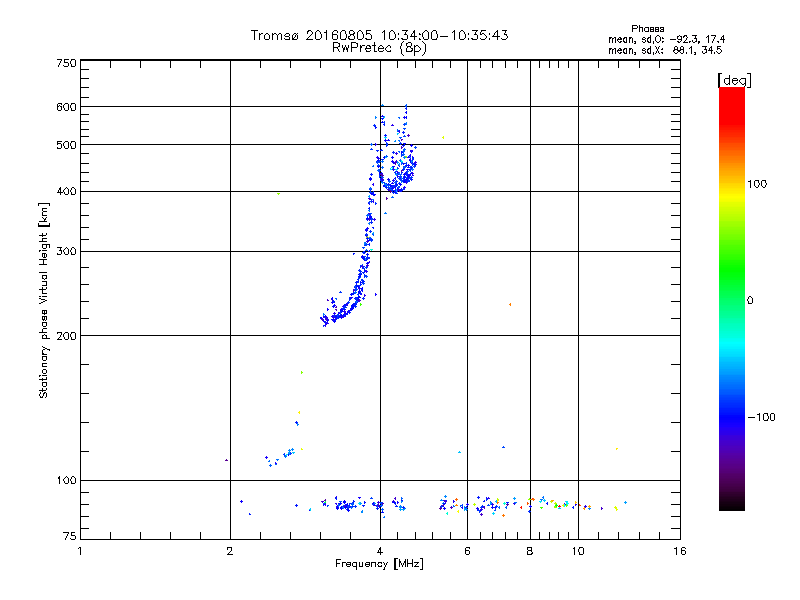Click the x-axis tick label '16'
This screenshot has height=600, width=800.
pyautogui.click(x=680, y=551)
